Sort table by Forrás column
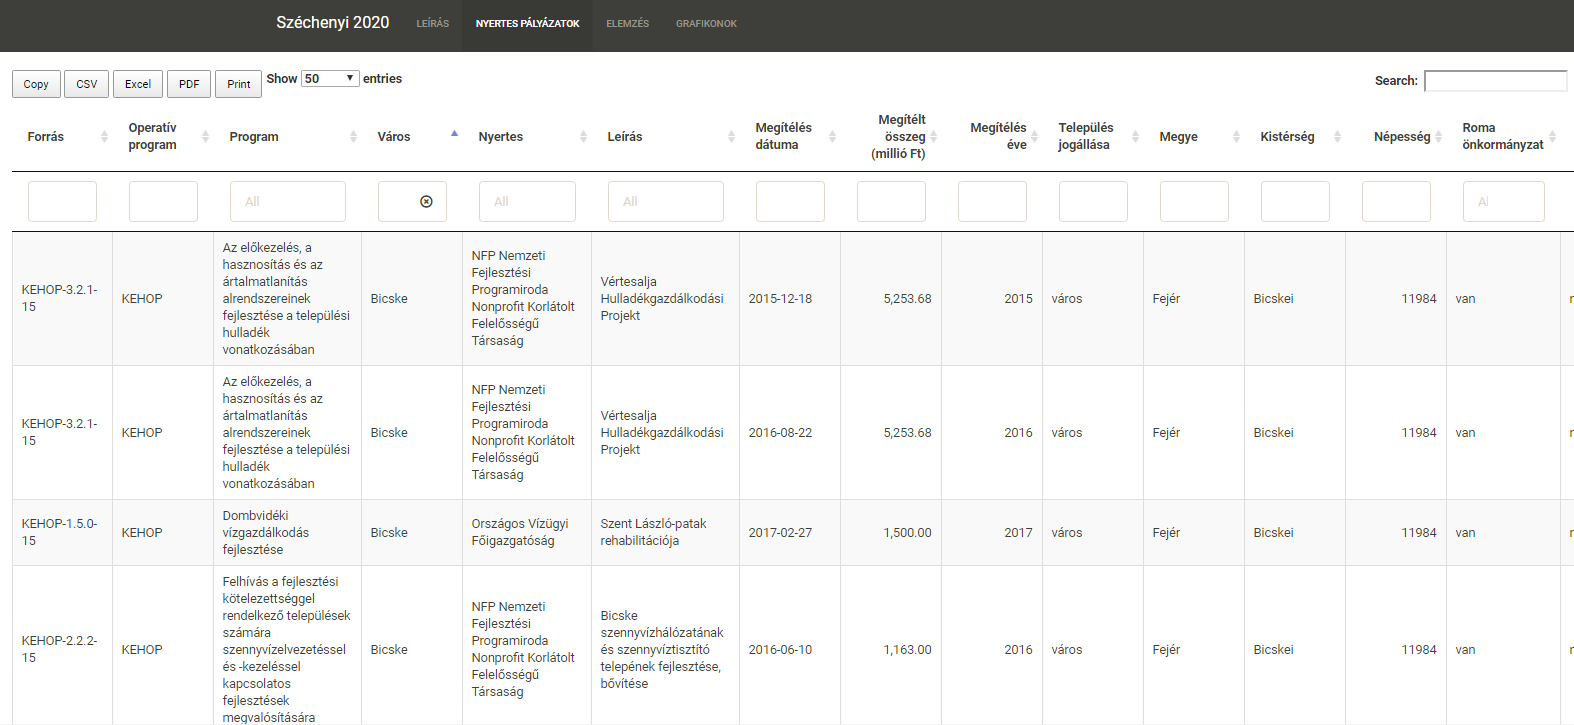Image resolution: width=1574 pixels, height=725 pixels. 104,137
